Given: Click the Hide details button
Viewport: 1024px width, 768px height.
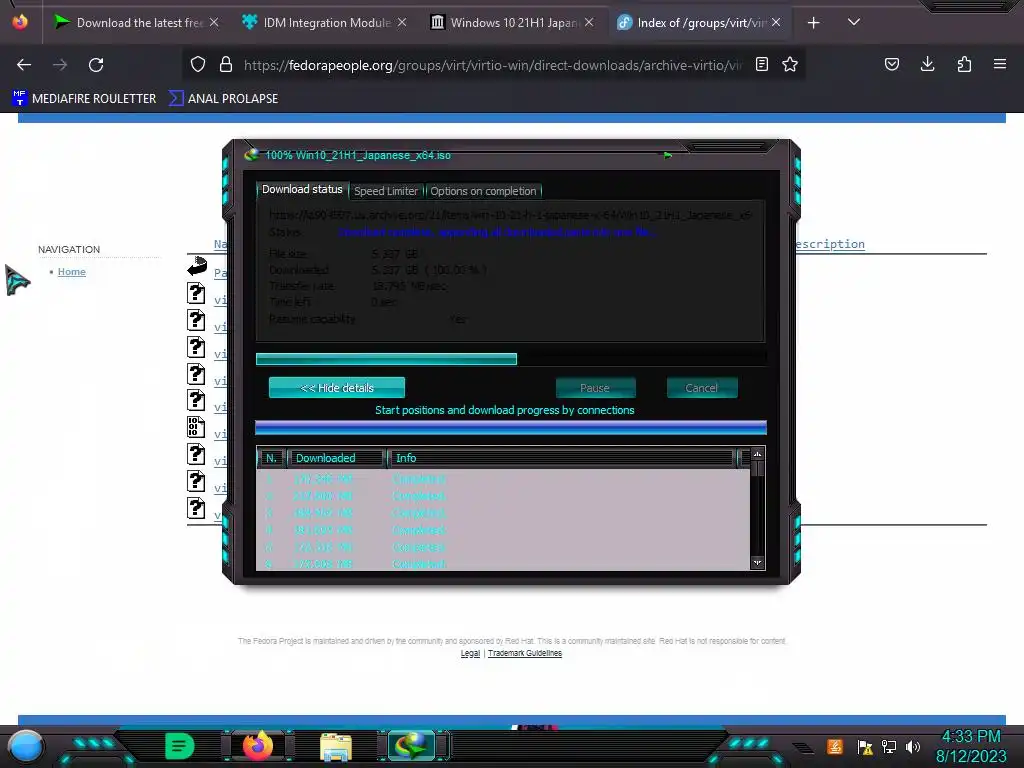Looking at the screenshot, I should click(x=337, y=388).
